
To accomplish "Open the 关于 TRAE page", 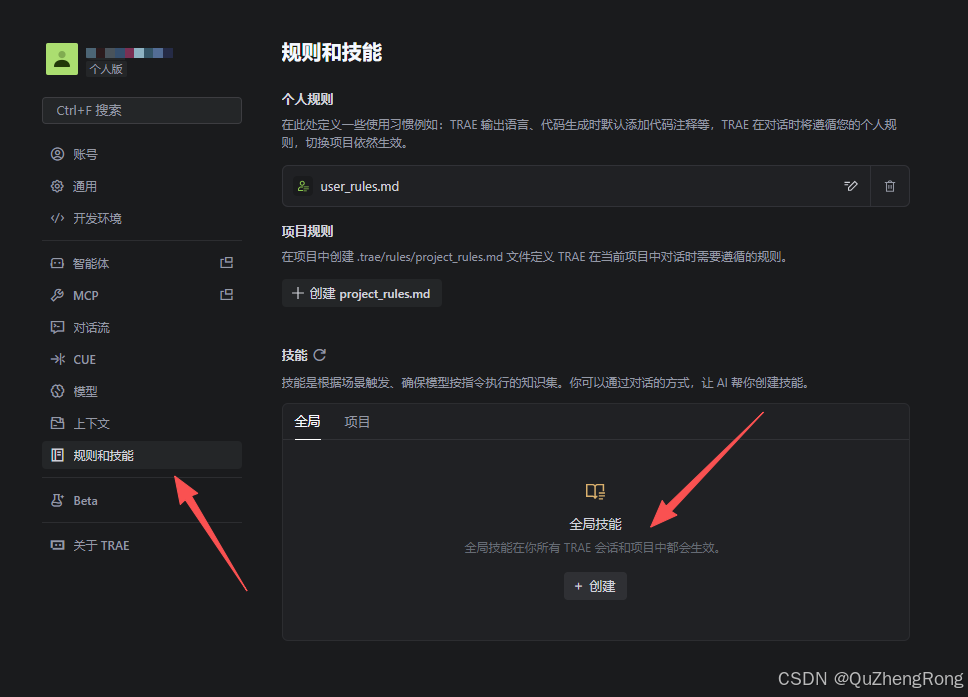I will (x=142, y=546).
